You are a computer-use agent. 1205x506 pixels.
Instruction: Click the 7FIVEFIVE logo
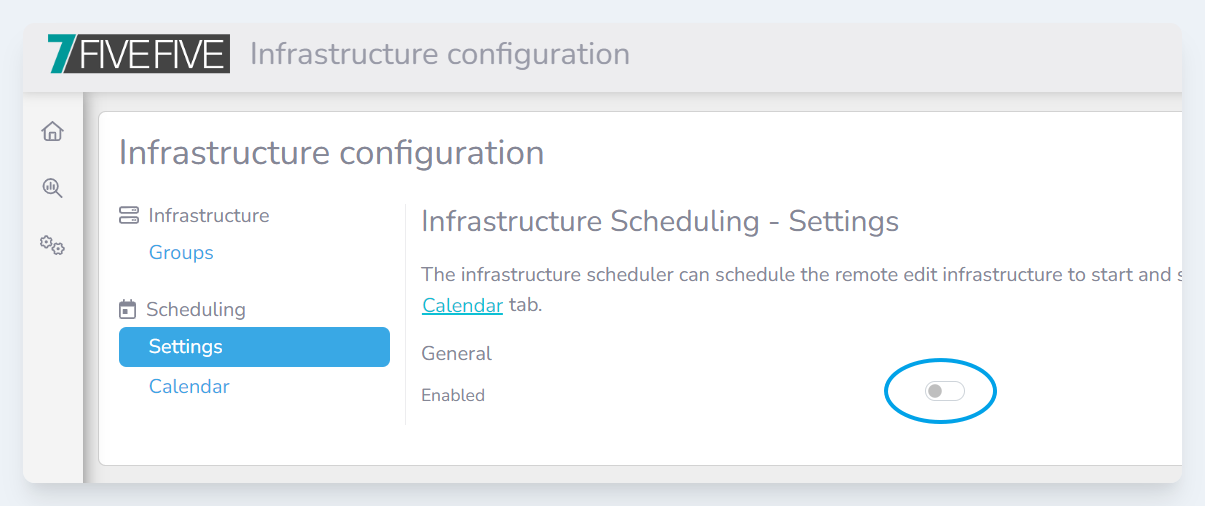(139, 54)
